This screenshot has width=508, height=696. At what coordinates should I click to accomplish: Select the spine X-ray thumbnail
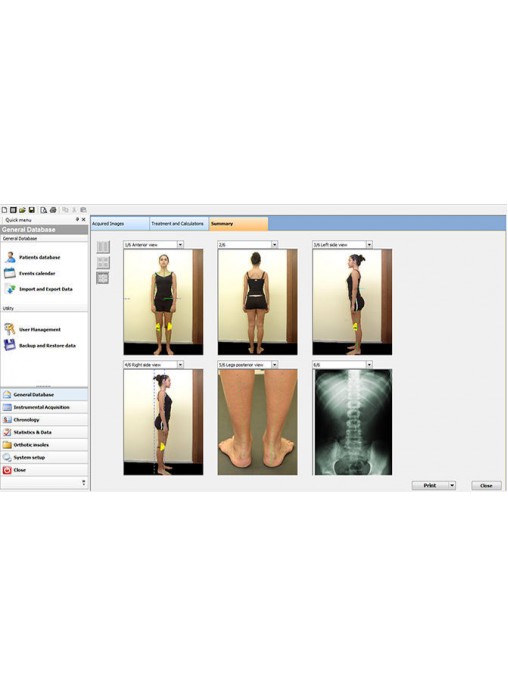353,422
